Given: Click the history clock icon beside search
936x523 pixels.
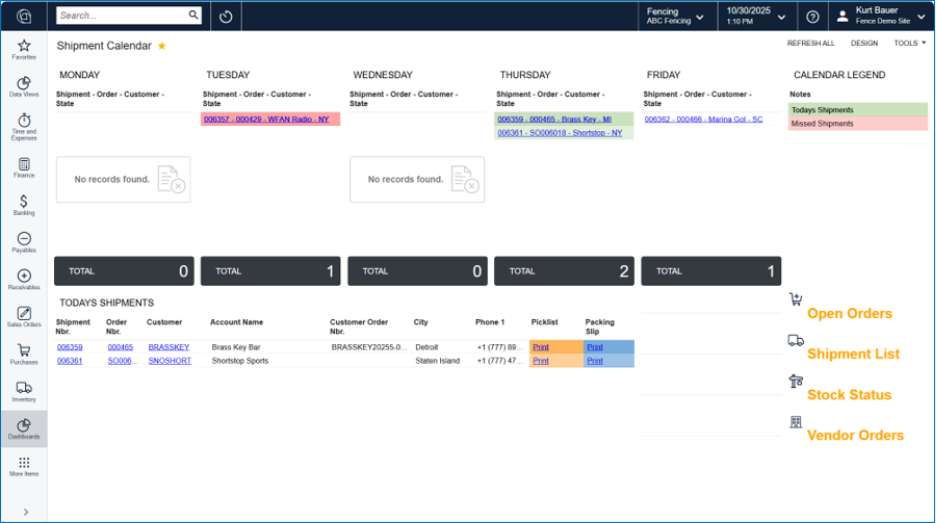Looking at the screenshot, I should pos(226,16).
